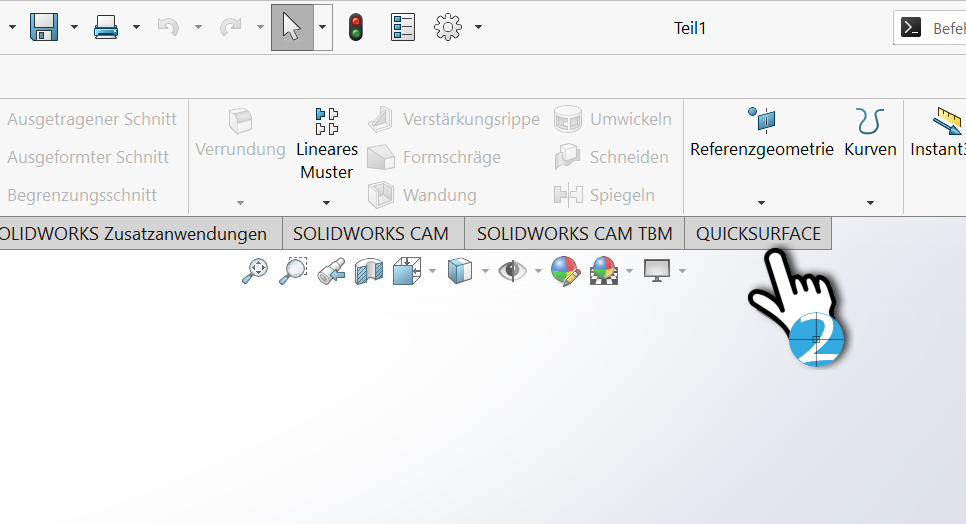Click the View Orientation icon
Viewport: 966px width, 524px height.
point(407,271)
